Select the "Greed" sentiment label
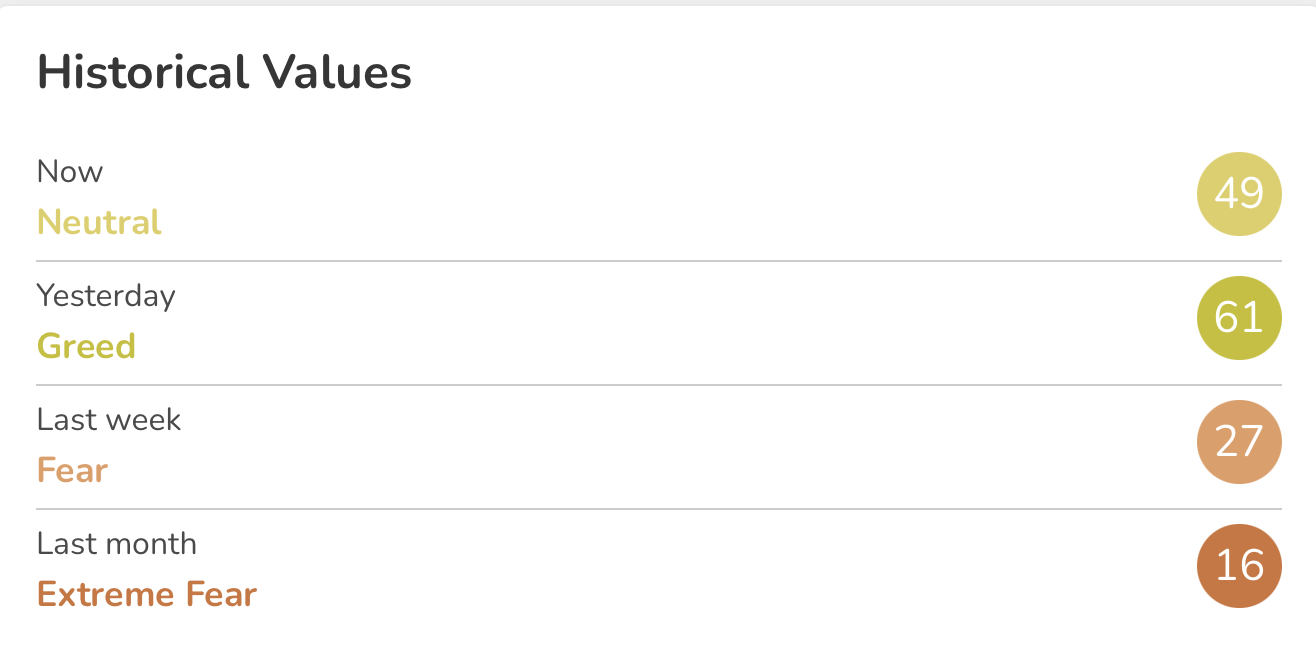1316x658 pixels. point(86,346)
